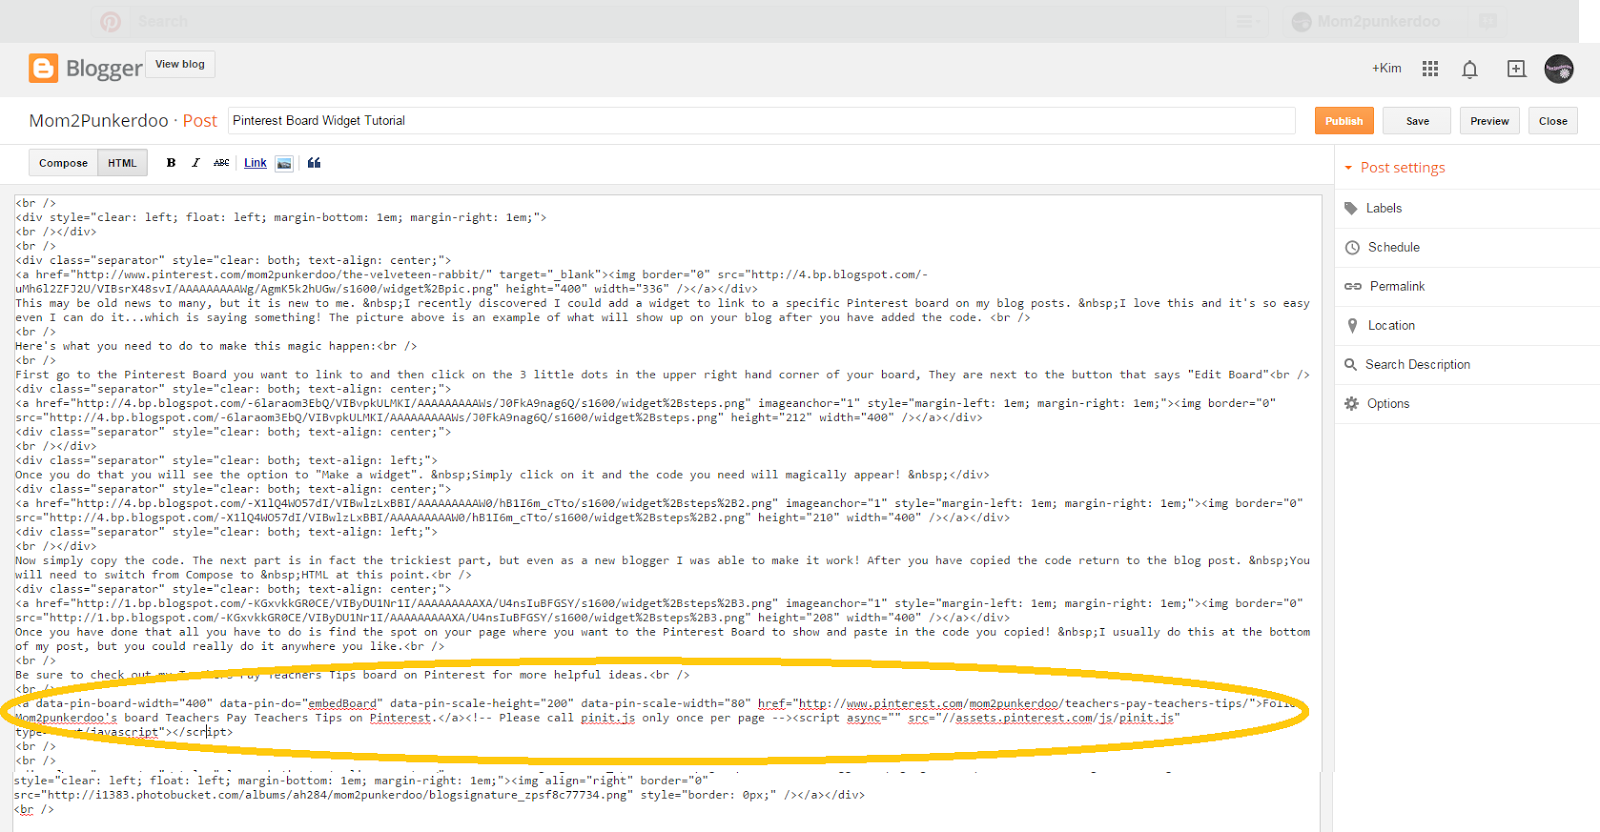Click the View blog button
The width and height of the screenshot is (1600, 832).
pos(180,64)
